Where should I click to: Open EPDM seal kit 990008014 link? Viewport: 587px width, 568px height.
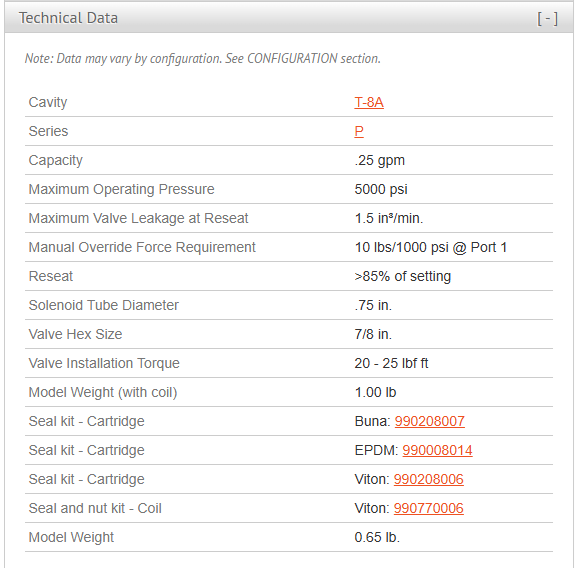click(437, 450)
